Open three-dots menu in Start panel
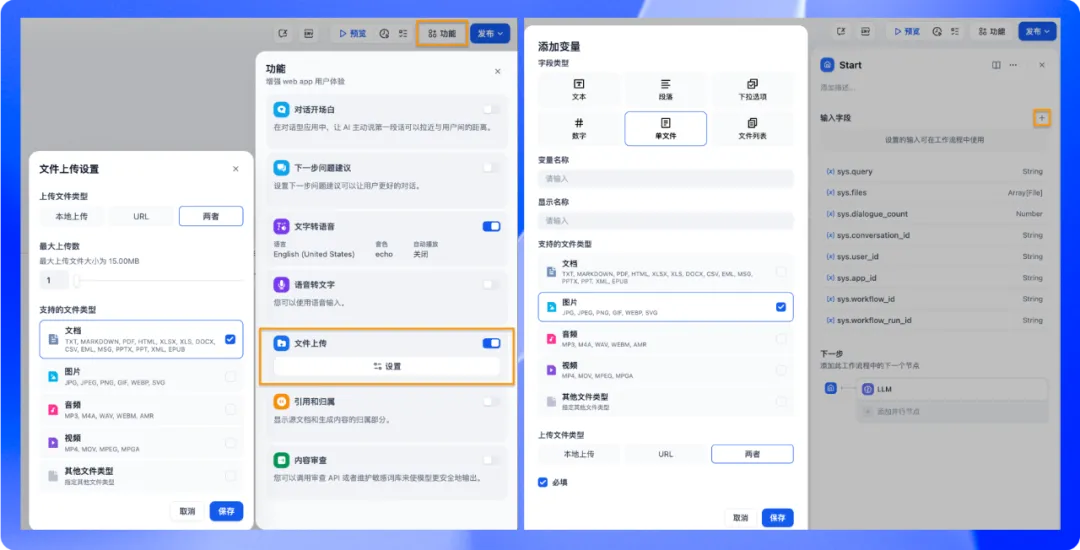This screenshot has height=550, width=1080. tap(1013, 65)
